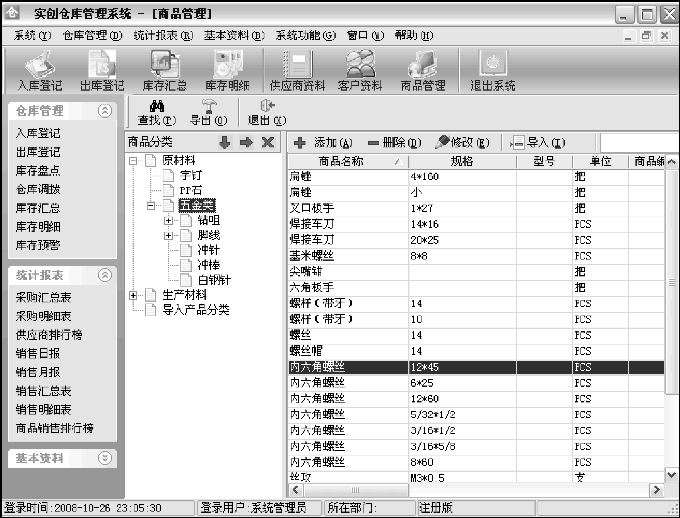680x518 pixels.
Task: Collapse the 仓库管理 sidebar panel
Action: (x=105, y=111)
